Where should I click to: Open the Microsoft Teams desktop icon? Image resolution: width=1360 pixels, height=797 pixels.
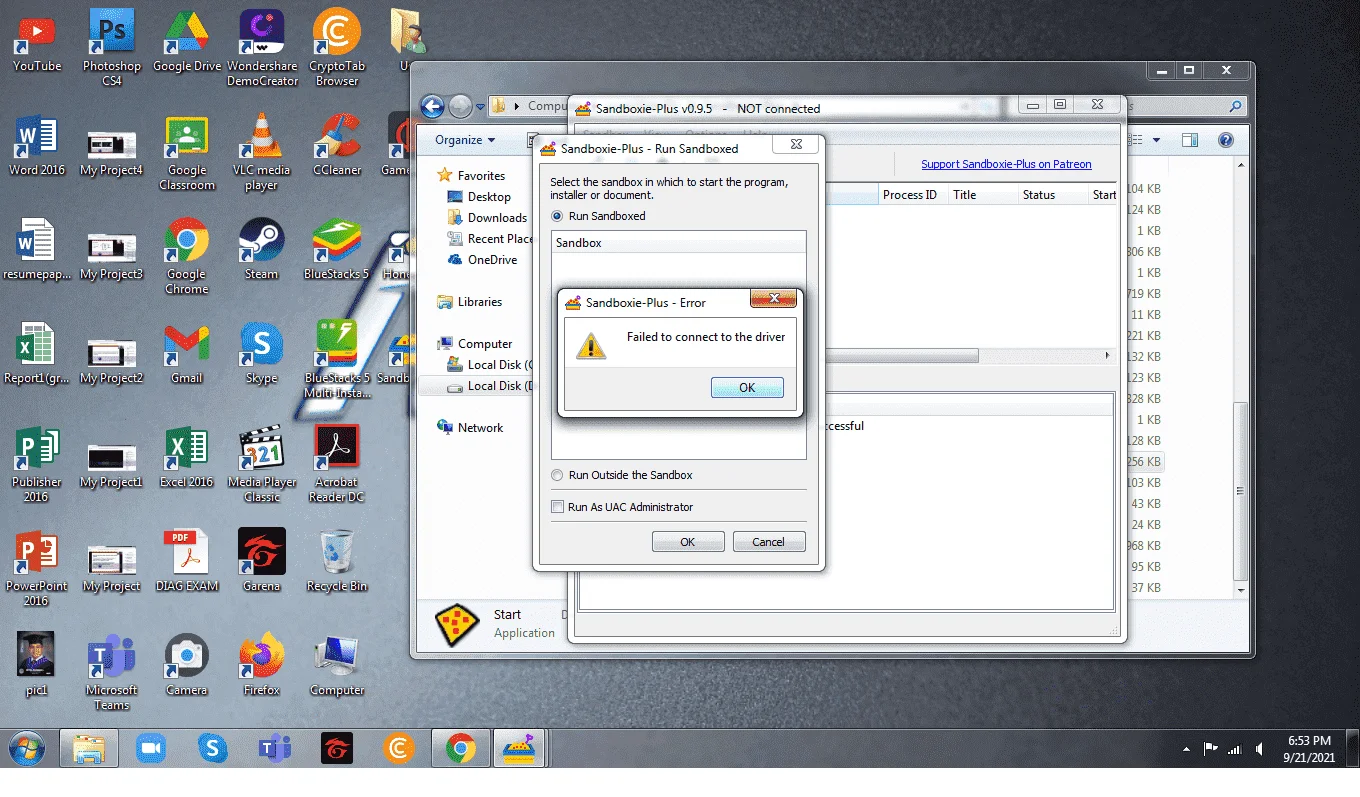pyautogui.click(x=111, y=672)
